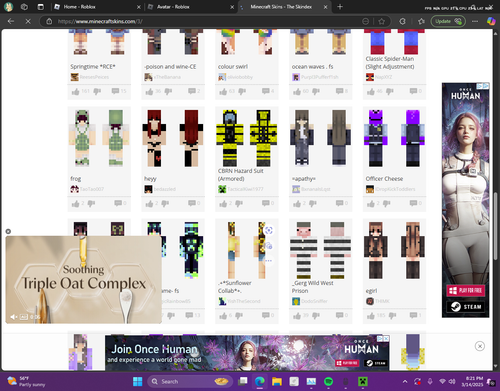Click the Update button in toolbar

(x=448, y=21)
